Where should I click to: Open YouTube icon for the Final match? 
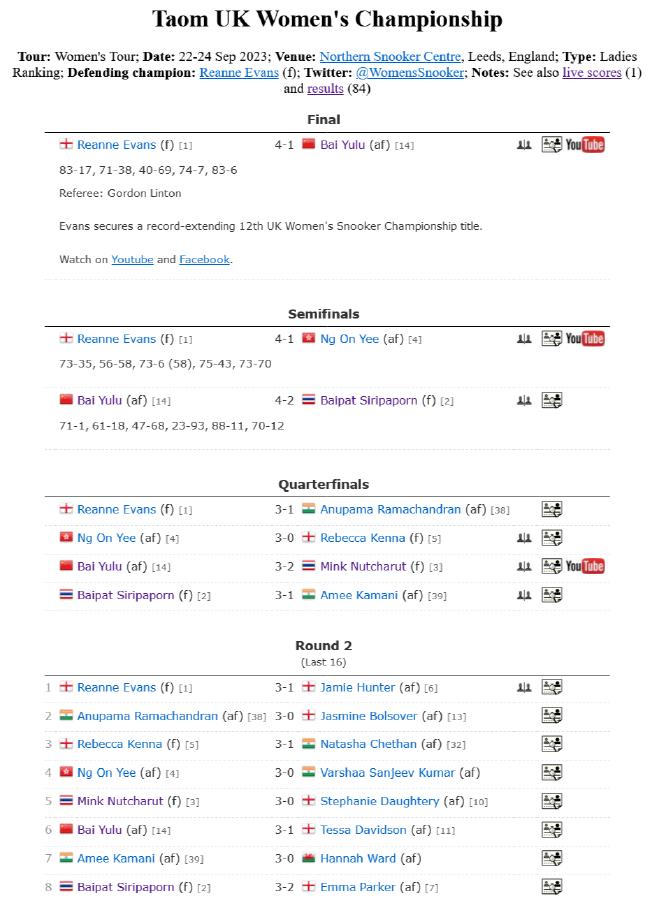[584, 145]
